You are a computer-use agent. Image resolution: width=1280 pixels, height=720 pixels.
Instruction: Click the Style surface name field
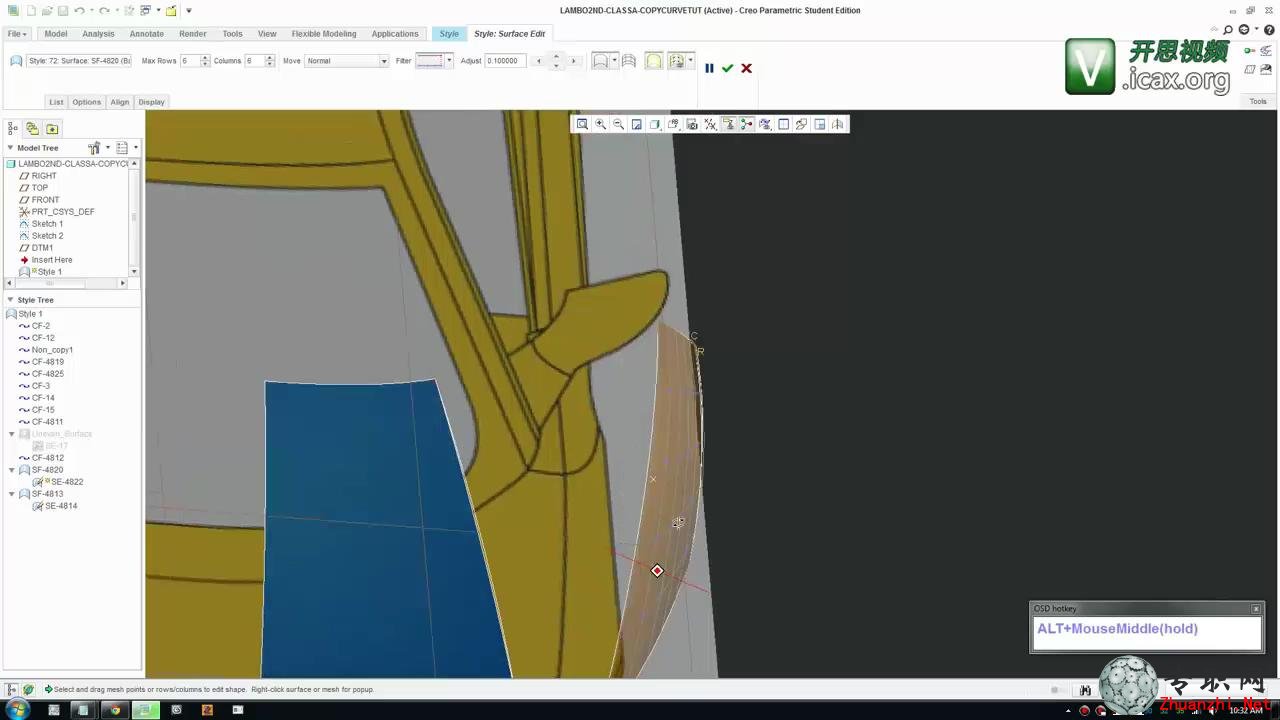click(78, 61)
